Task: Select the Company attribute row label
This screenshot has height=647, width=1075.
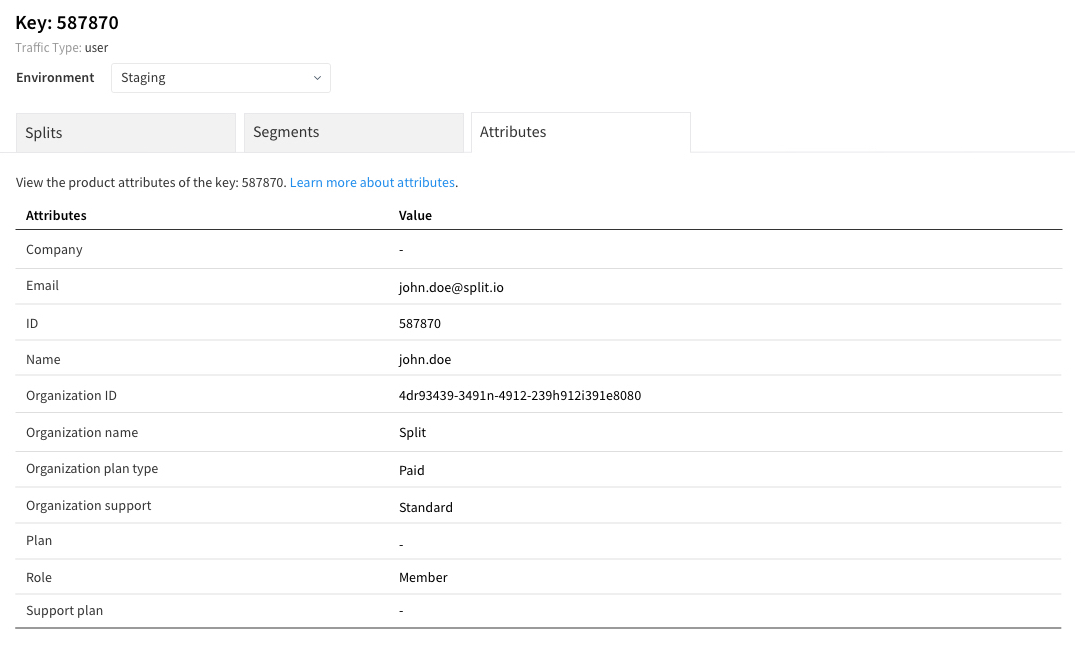Action: point(54,249)
